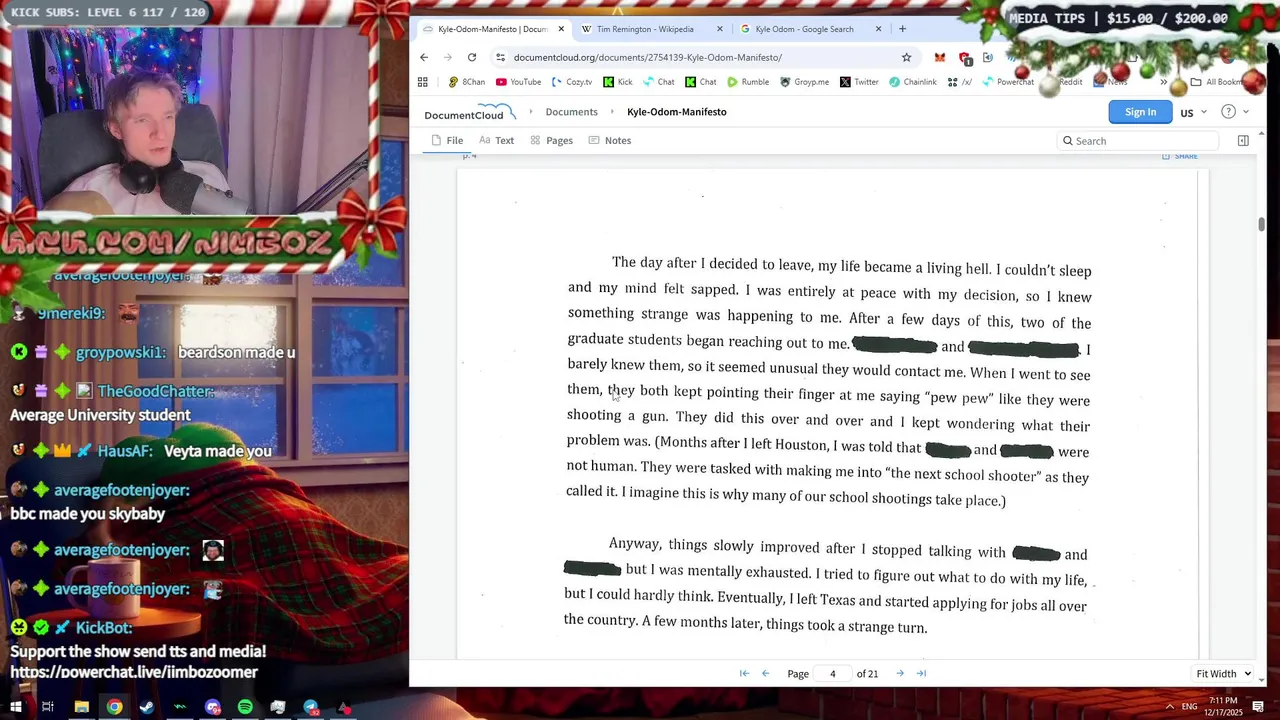Open Chrome from the taskbar
Image resolution: width=1280 pixels, height=720 pixels.
click(115, 707)
